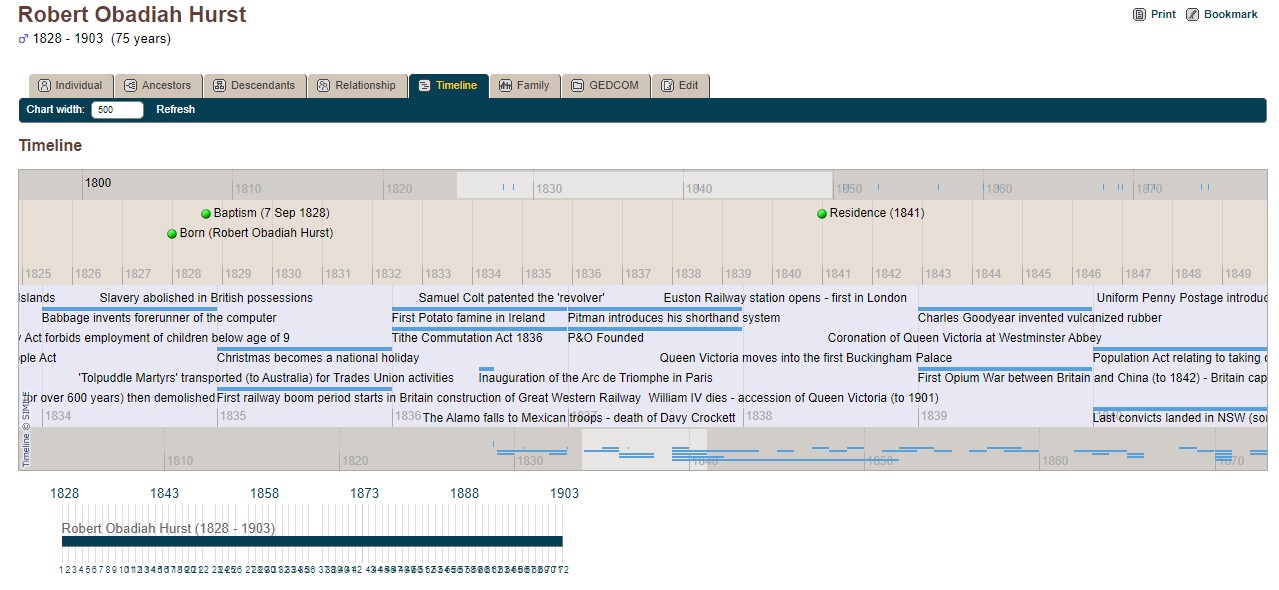Select the Residence (1841) event marker
Image resolution: width=1279 pixels, height=590 pixels.
pos(822,214)
